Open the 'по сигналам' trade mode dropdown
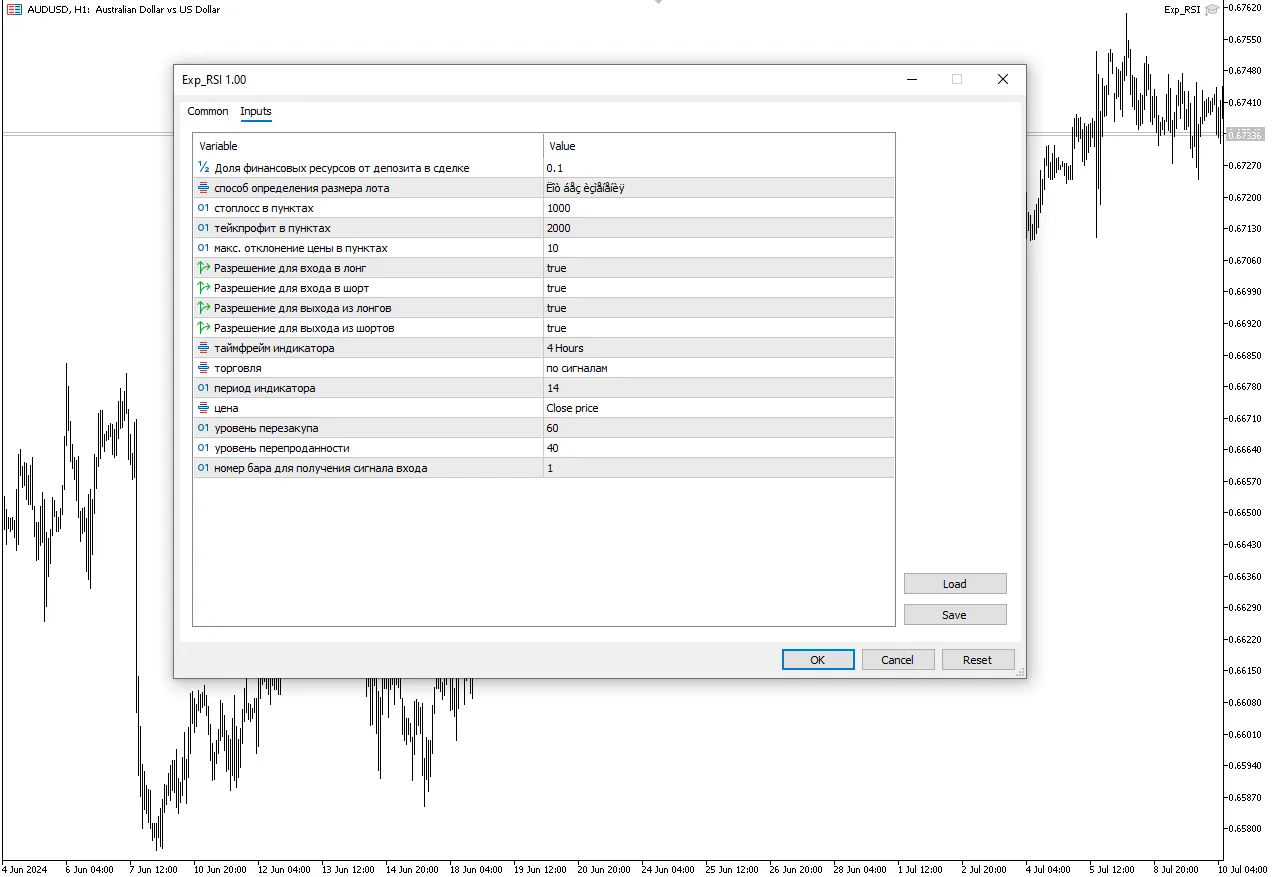This screenshot has width=1276, height=877. (x=576, y=368)
